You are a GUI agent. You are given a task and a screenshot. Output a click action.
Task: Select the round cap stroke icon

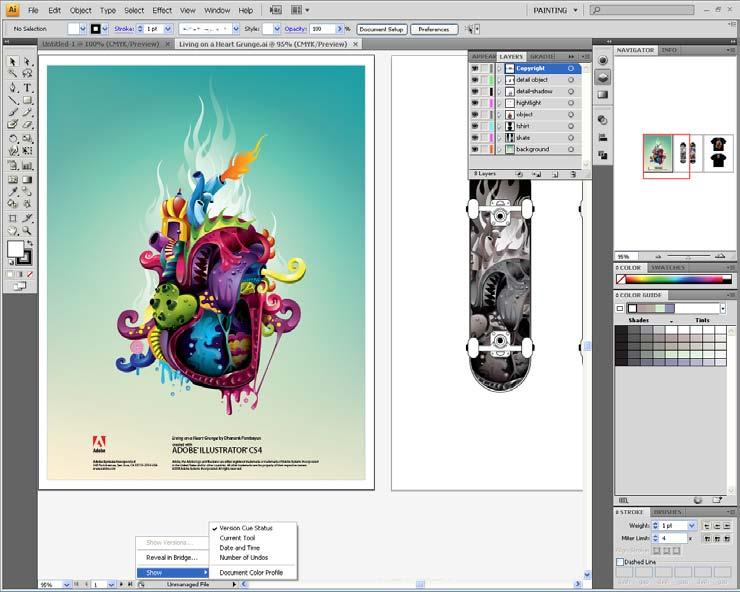pos(717,525)
